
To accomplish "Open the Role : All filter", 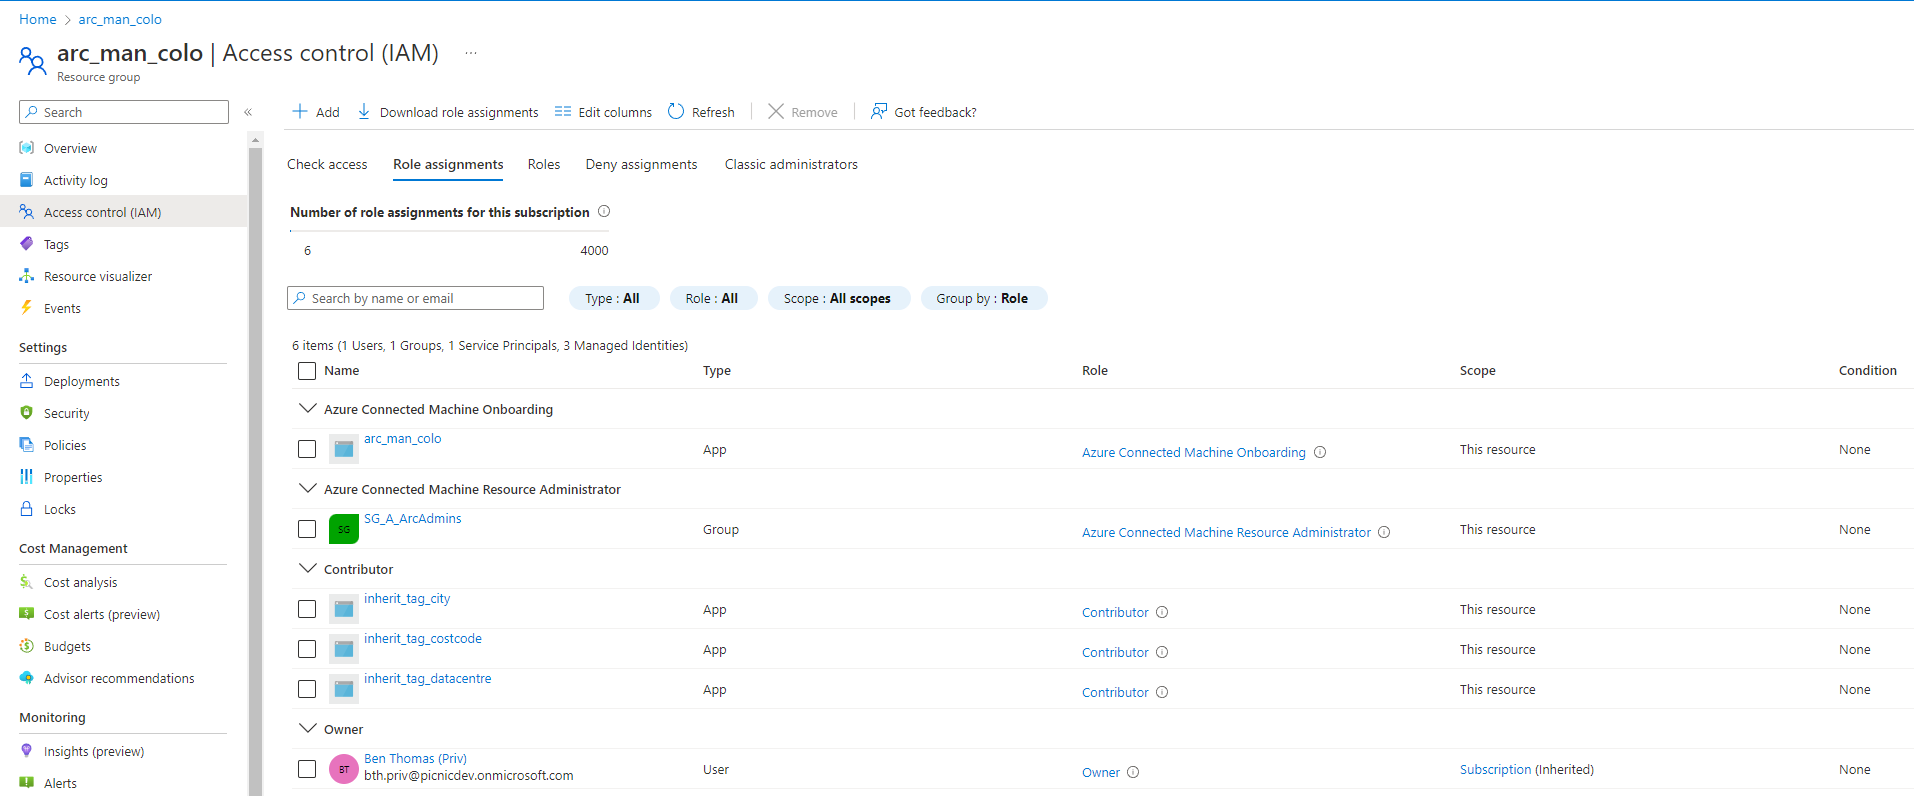I will click(x=713, y=298).
